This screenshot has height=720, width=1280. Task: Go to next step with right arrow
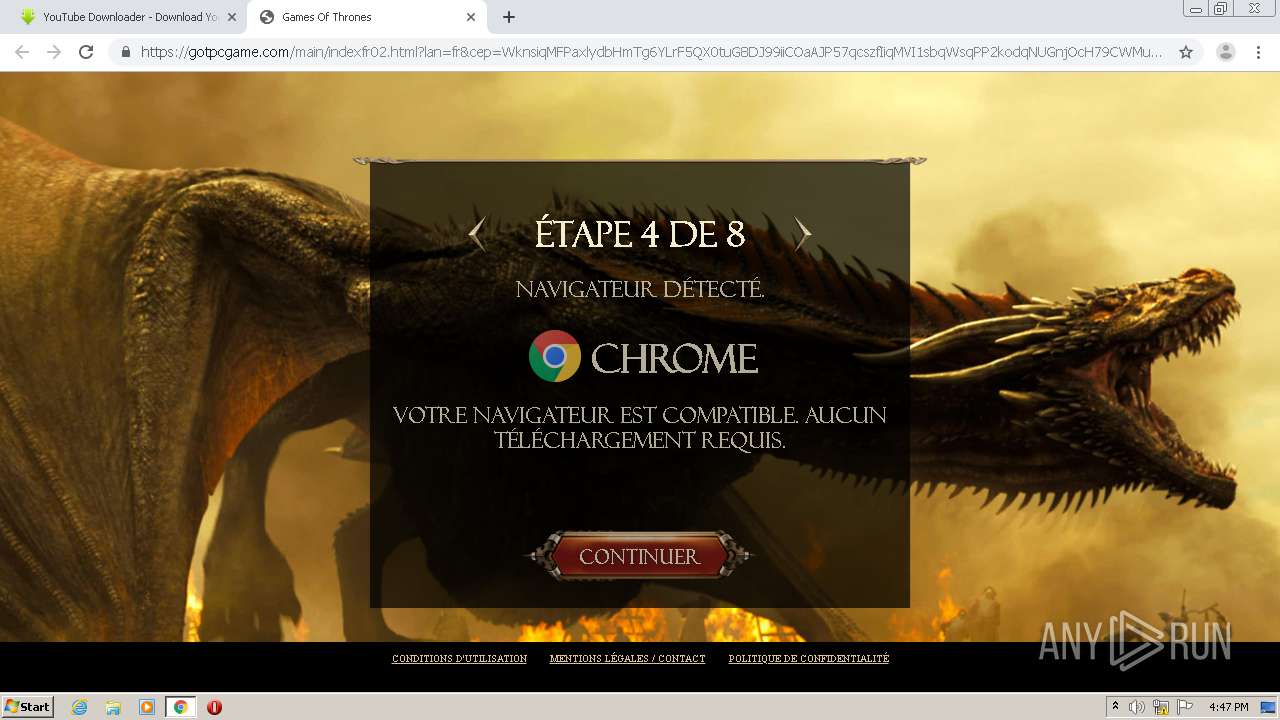(802, 234)
